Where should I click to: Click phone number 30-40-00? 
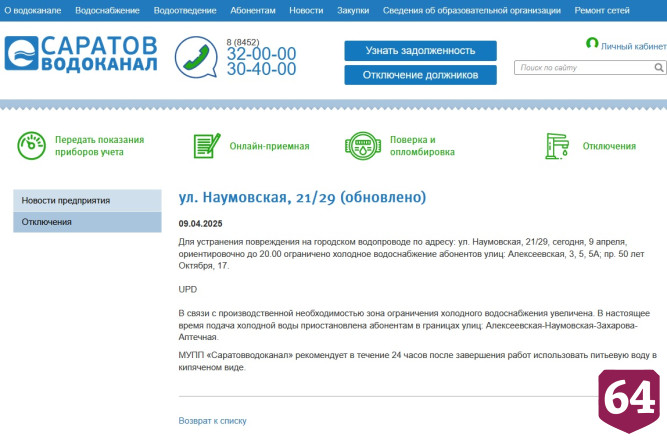click(261, 69)
